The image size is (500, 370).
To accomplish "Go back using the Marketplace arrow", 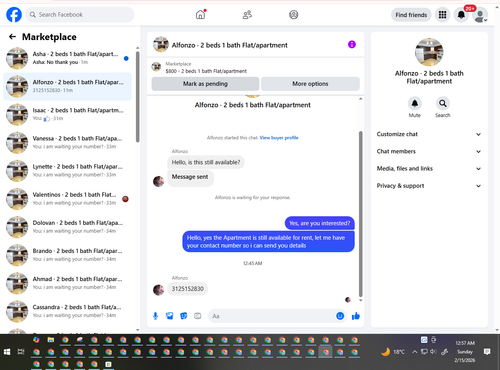I will point(12,37).
